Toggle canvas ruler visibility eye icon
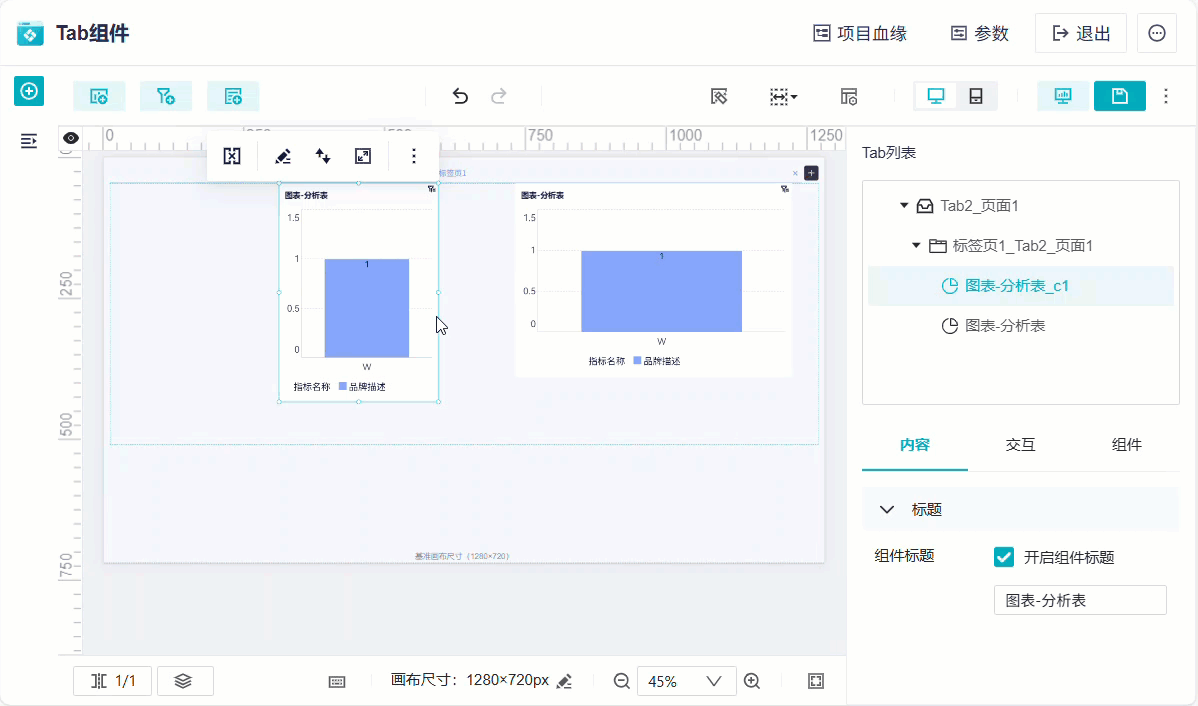1198x706 pixels. 71,138
